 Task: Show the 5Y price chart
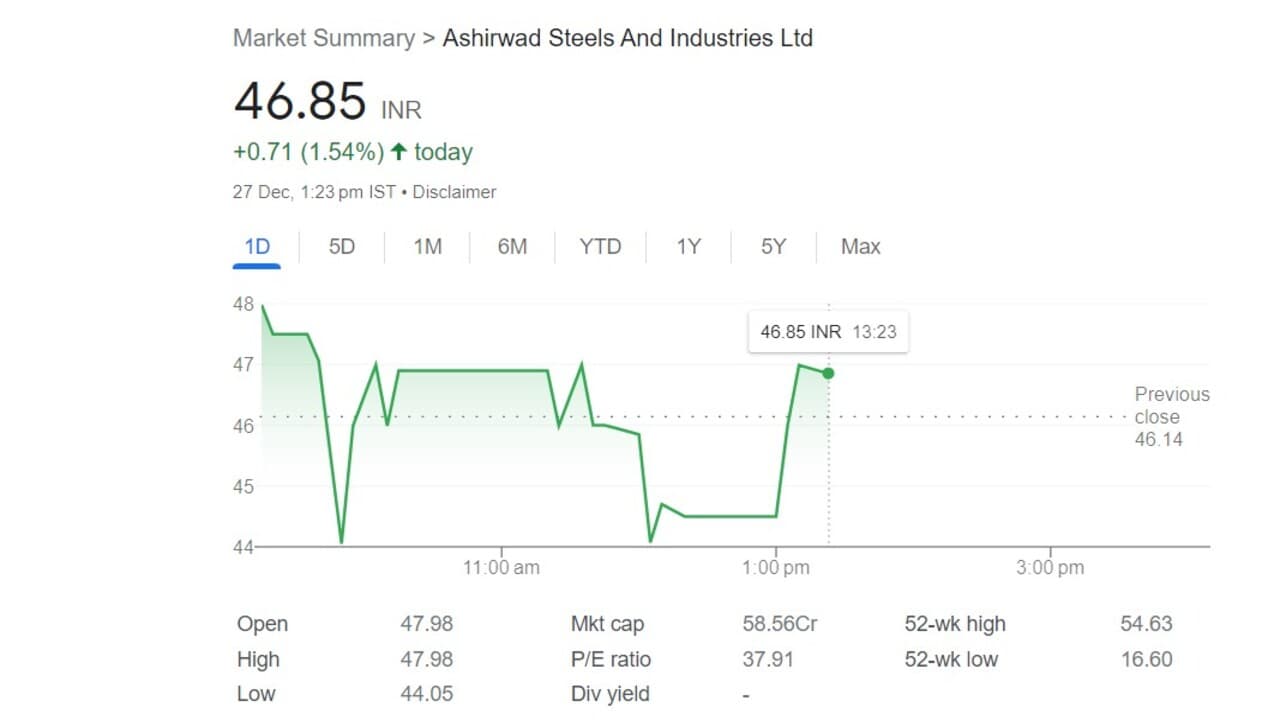(773, 246)
